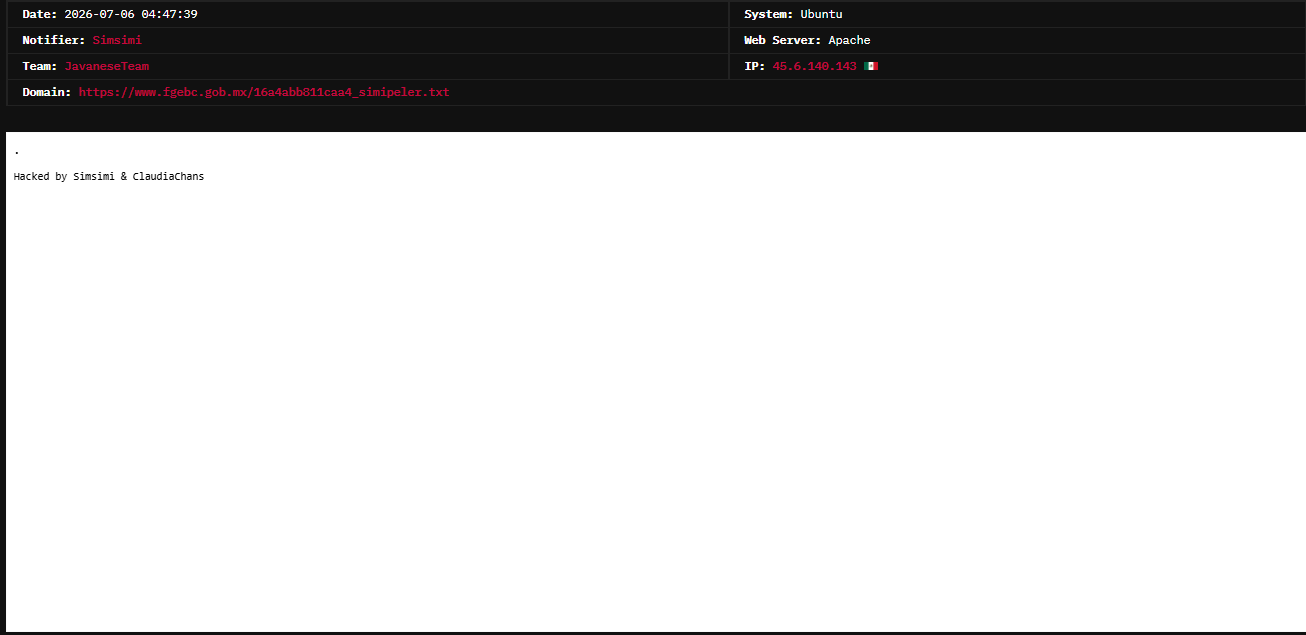Open the JavaneseTeam team link

(107, 66)
